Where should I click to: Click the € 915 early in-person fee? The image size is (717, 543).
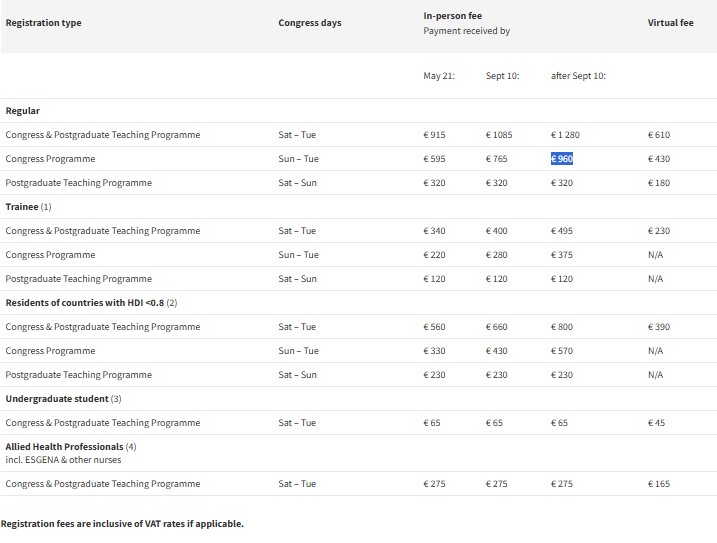(434, 135)
